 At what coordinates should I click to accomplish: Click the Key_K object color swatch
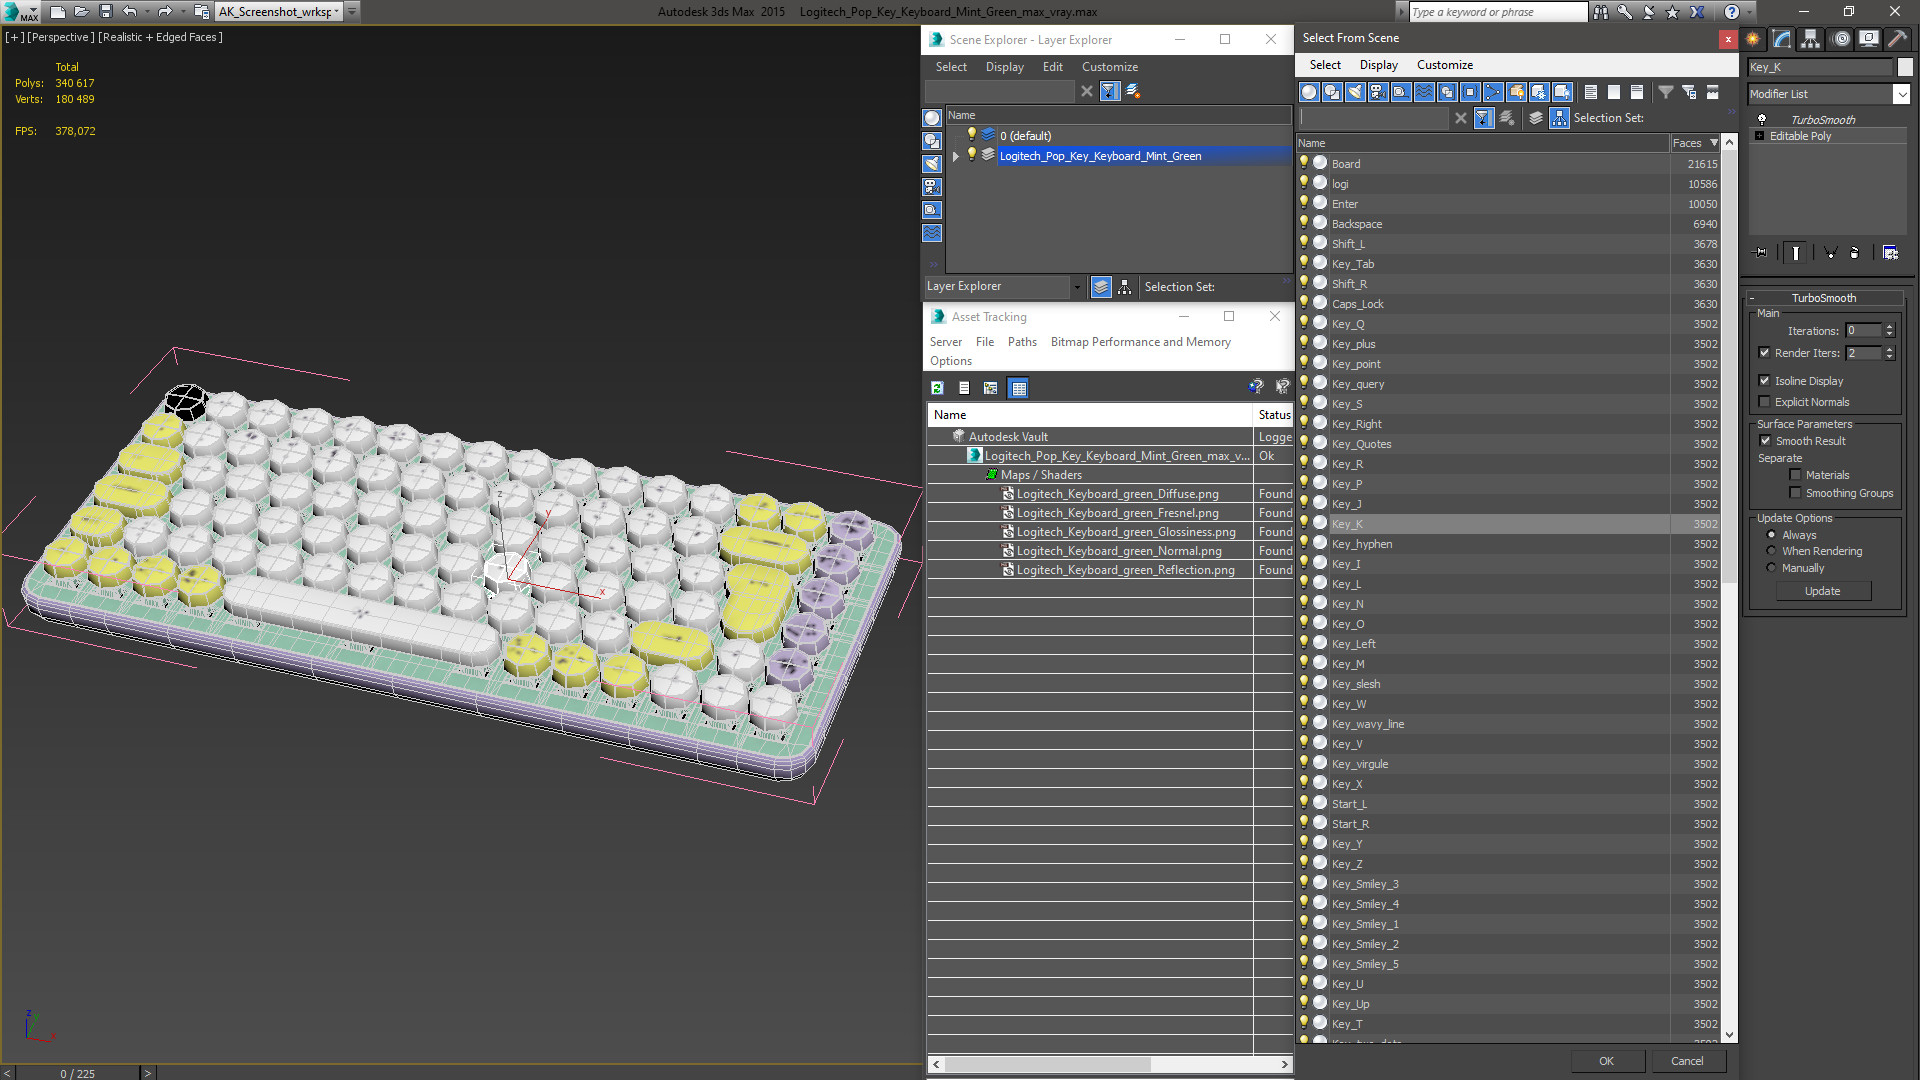click(1905, 67)
